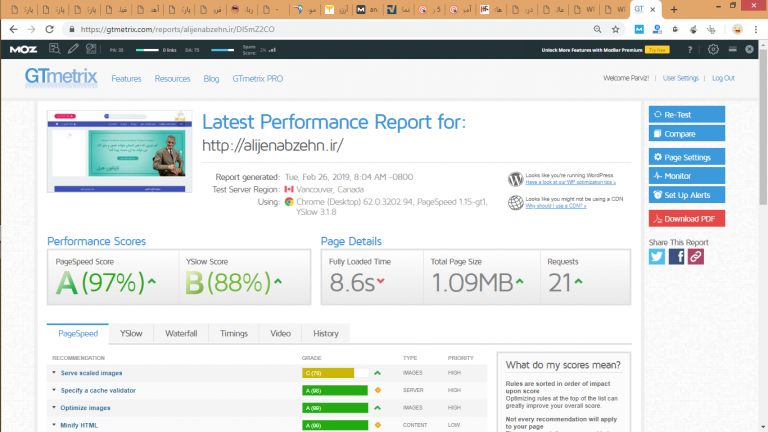
Task: Click the Re-Test button
Action: (x=687, y=115)
